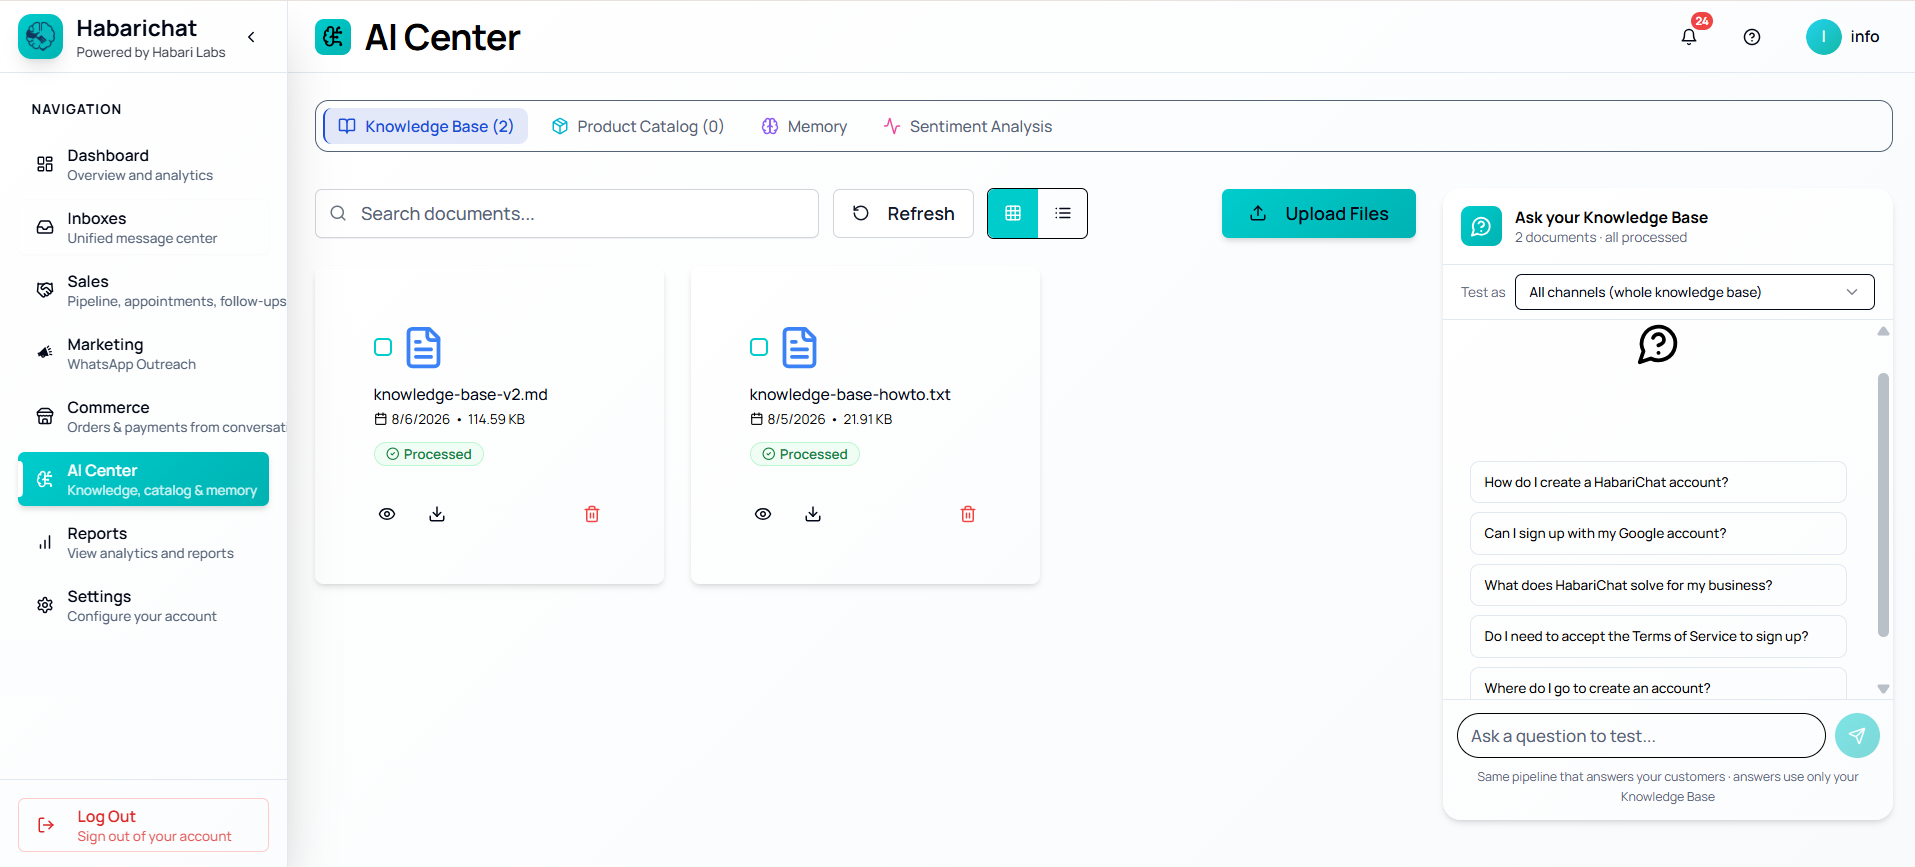Switch to Product Catalog (0) tab
Image resolution: width=1915 pixels, height=867 pixels.
point(638,126)
